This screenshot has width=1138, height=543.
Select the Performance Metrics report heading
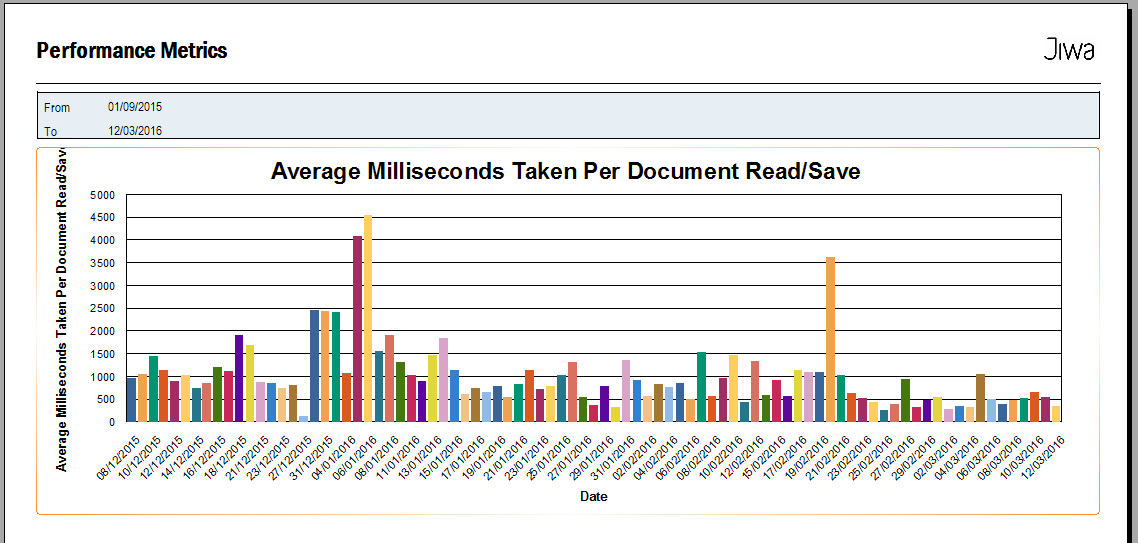point(132,50)
